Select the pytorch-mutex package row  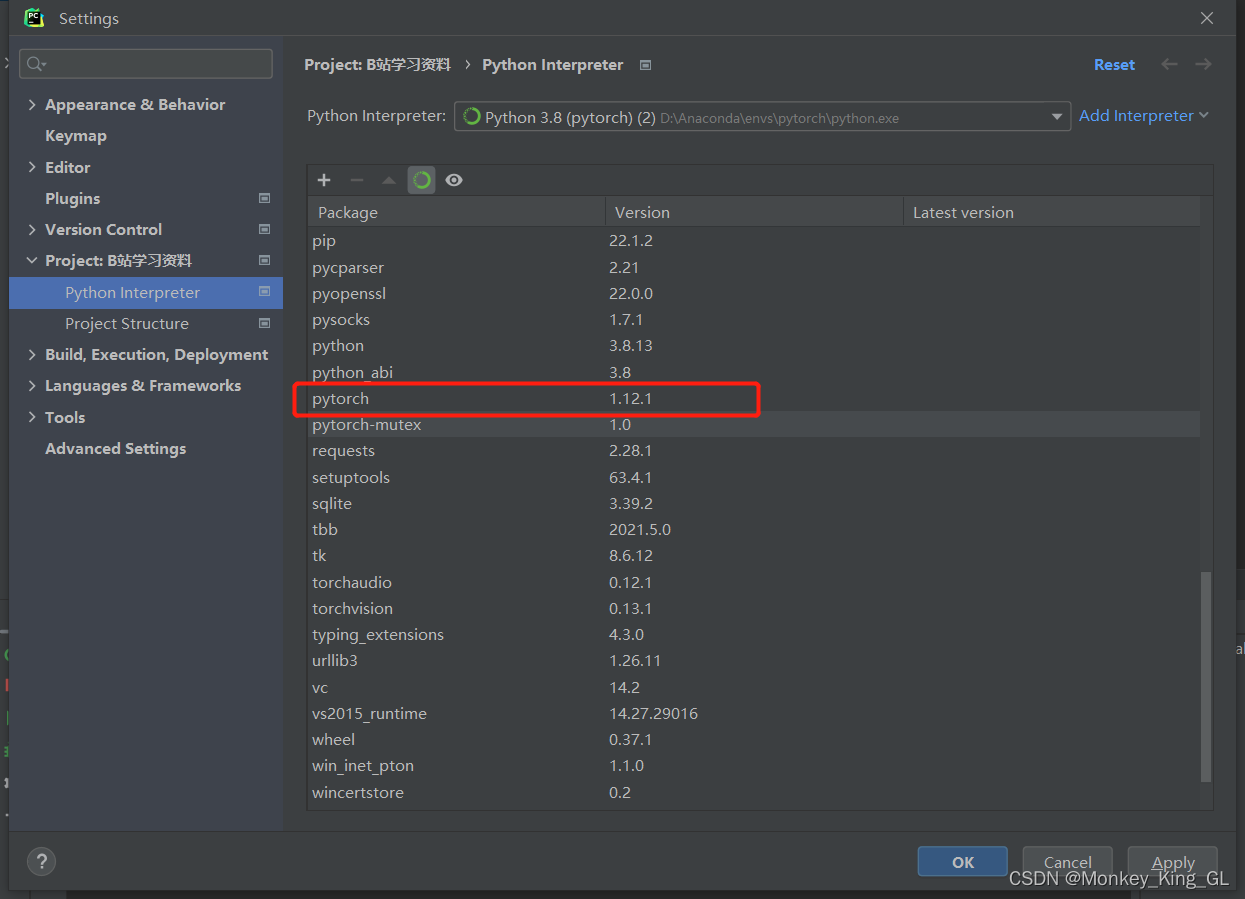[754, 424]
